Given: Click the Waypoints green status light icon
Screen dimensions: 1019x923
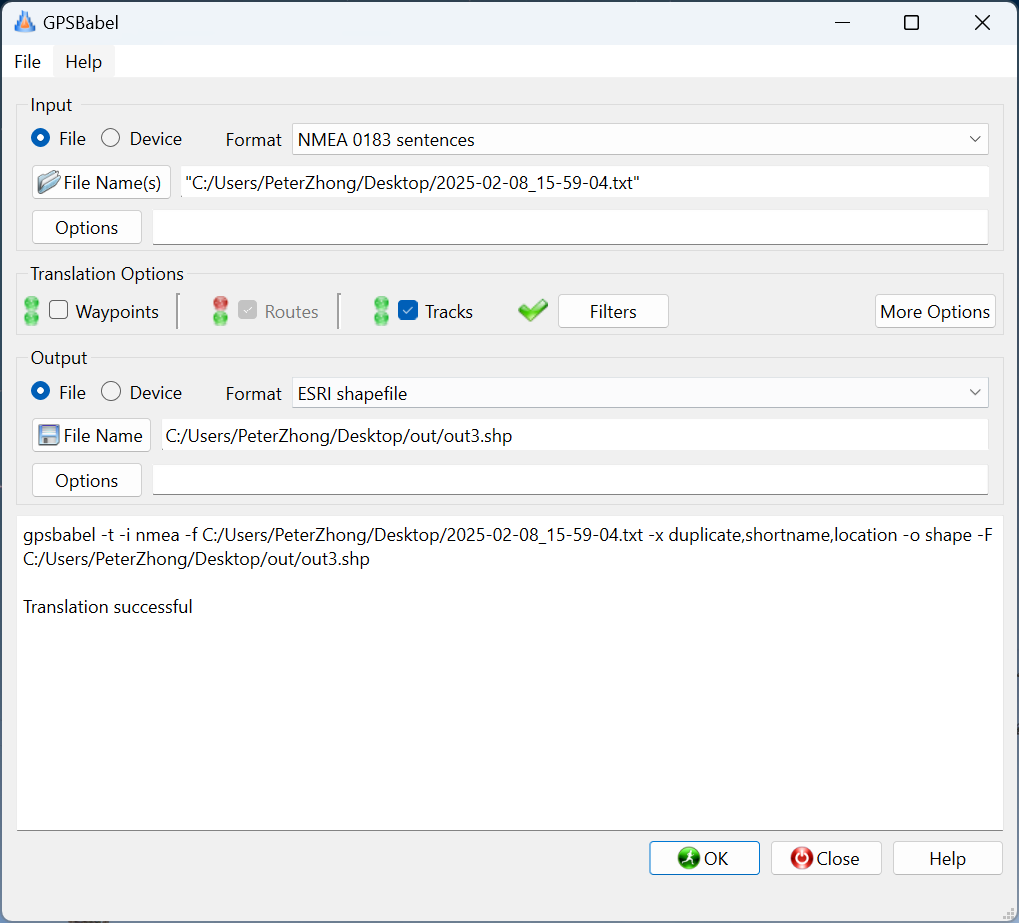Looking at the screenshot, I should pyautogui.click(x=31, y=311).
